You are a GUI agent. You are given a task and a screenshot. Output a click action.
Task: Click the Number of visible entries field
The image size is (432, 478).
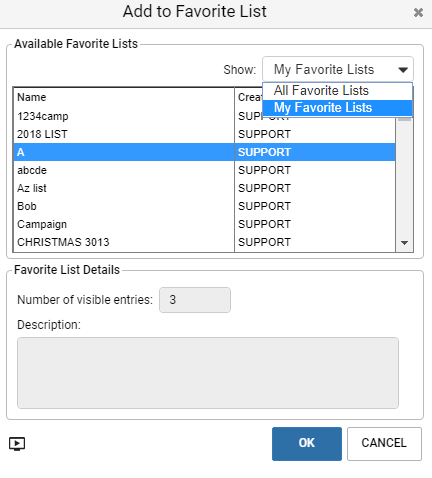click(195, 300)
